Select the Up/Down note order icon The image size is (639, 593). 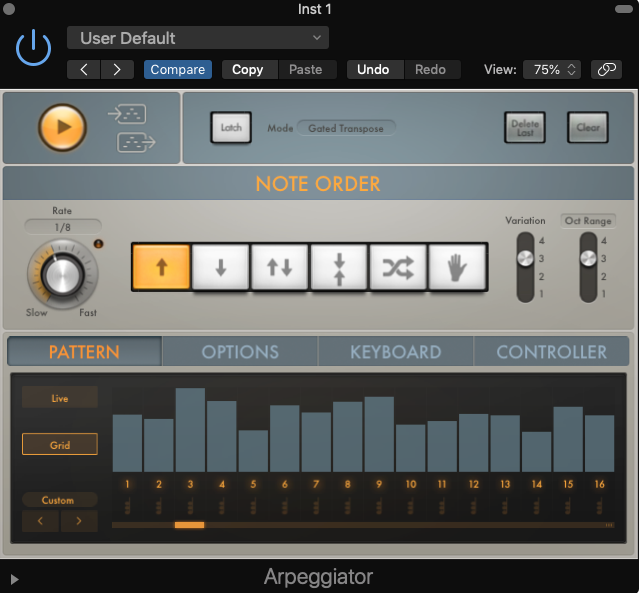pyautogui.click(x=280, y=267)
